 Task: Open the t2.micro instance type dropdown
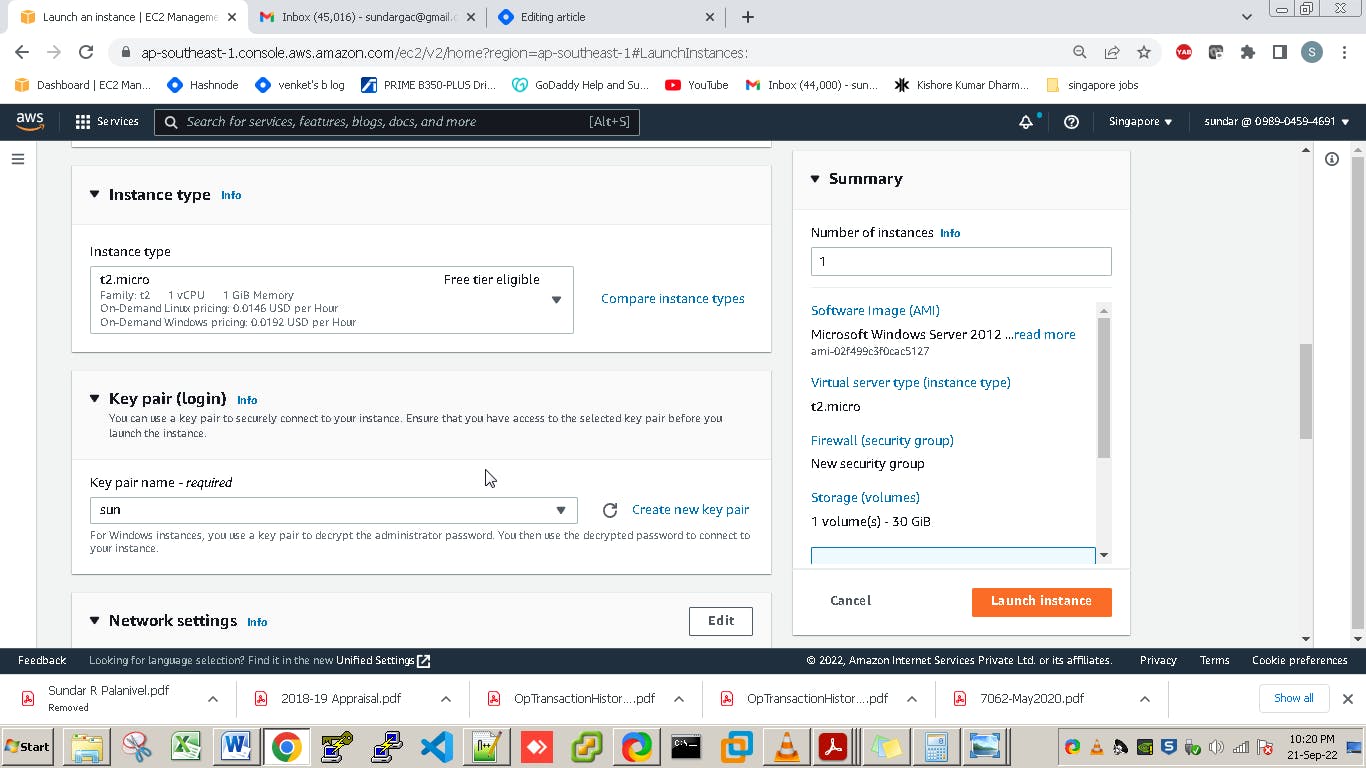(x=332, y=300)
